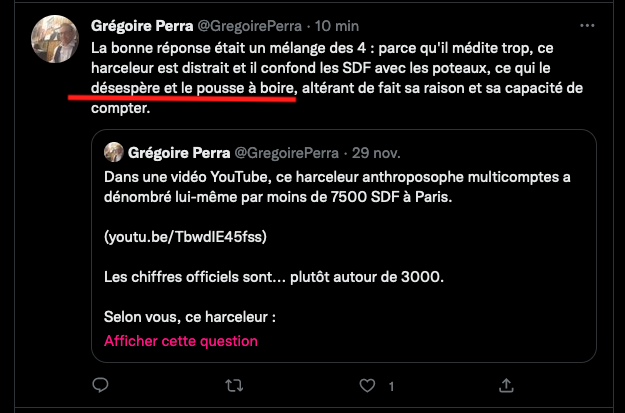This screenshot has width=625, height=413.
Task: Open small avatar inside the quoted tweet
Action: pos(114,152)
